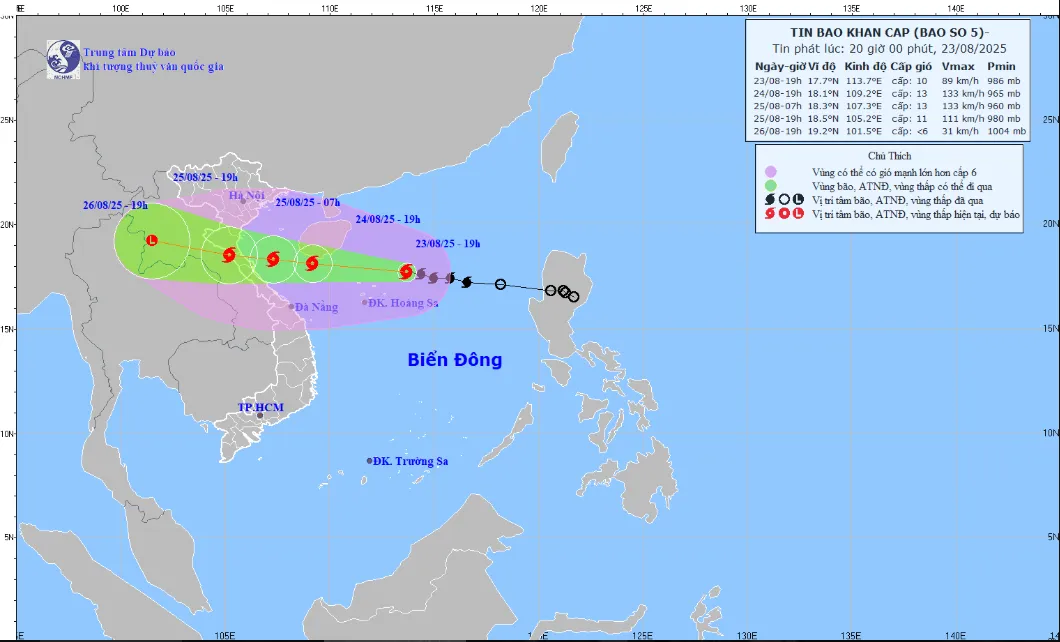Image resolution: width=1060 pixels, height=642 pixels.
Task: Click the purple strong-wind legend swatch
Action: pos(770,172)
